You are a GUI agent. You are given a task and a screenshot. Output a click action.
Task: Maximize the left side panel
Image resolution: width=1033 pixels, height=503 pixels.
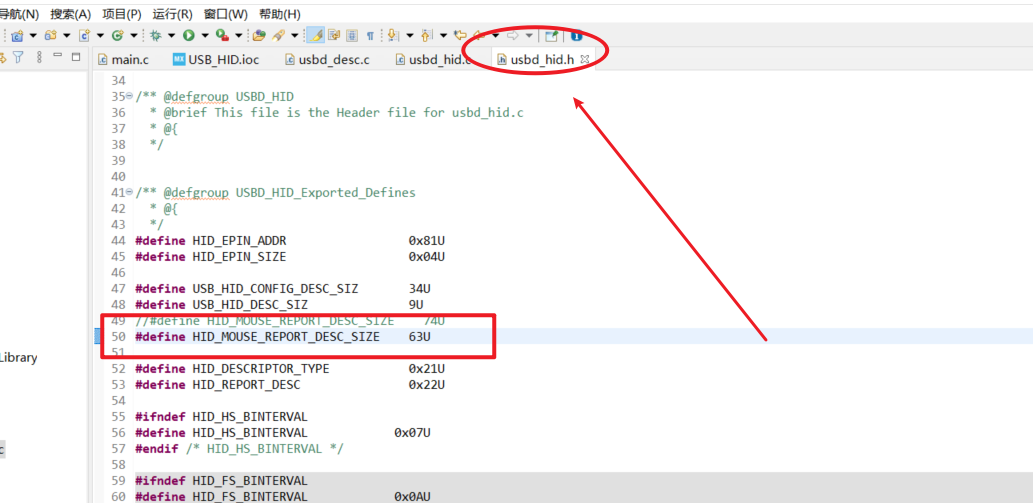click(76, 57)
